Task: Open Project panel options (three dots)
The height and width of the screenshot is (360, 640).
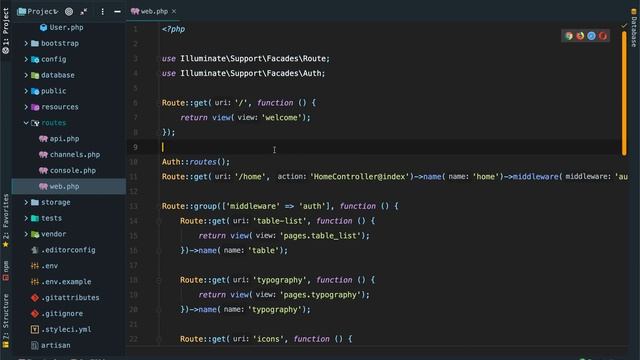Action: click(x=102, y=11)
